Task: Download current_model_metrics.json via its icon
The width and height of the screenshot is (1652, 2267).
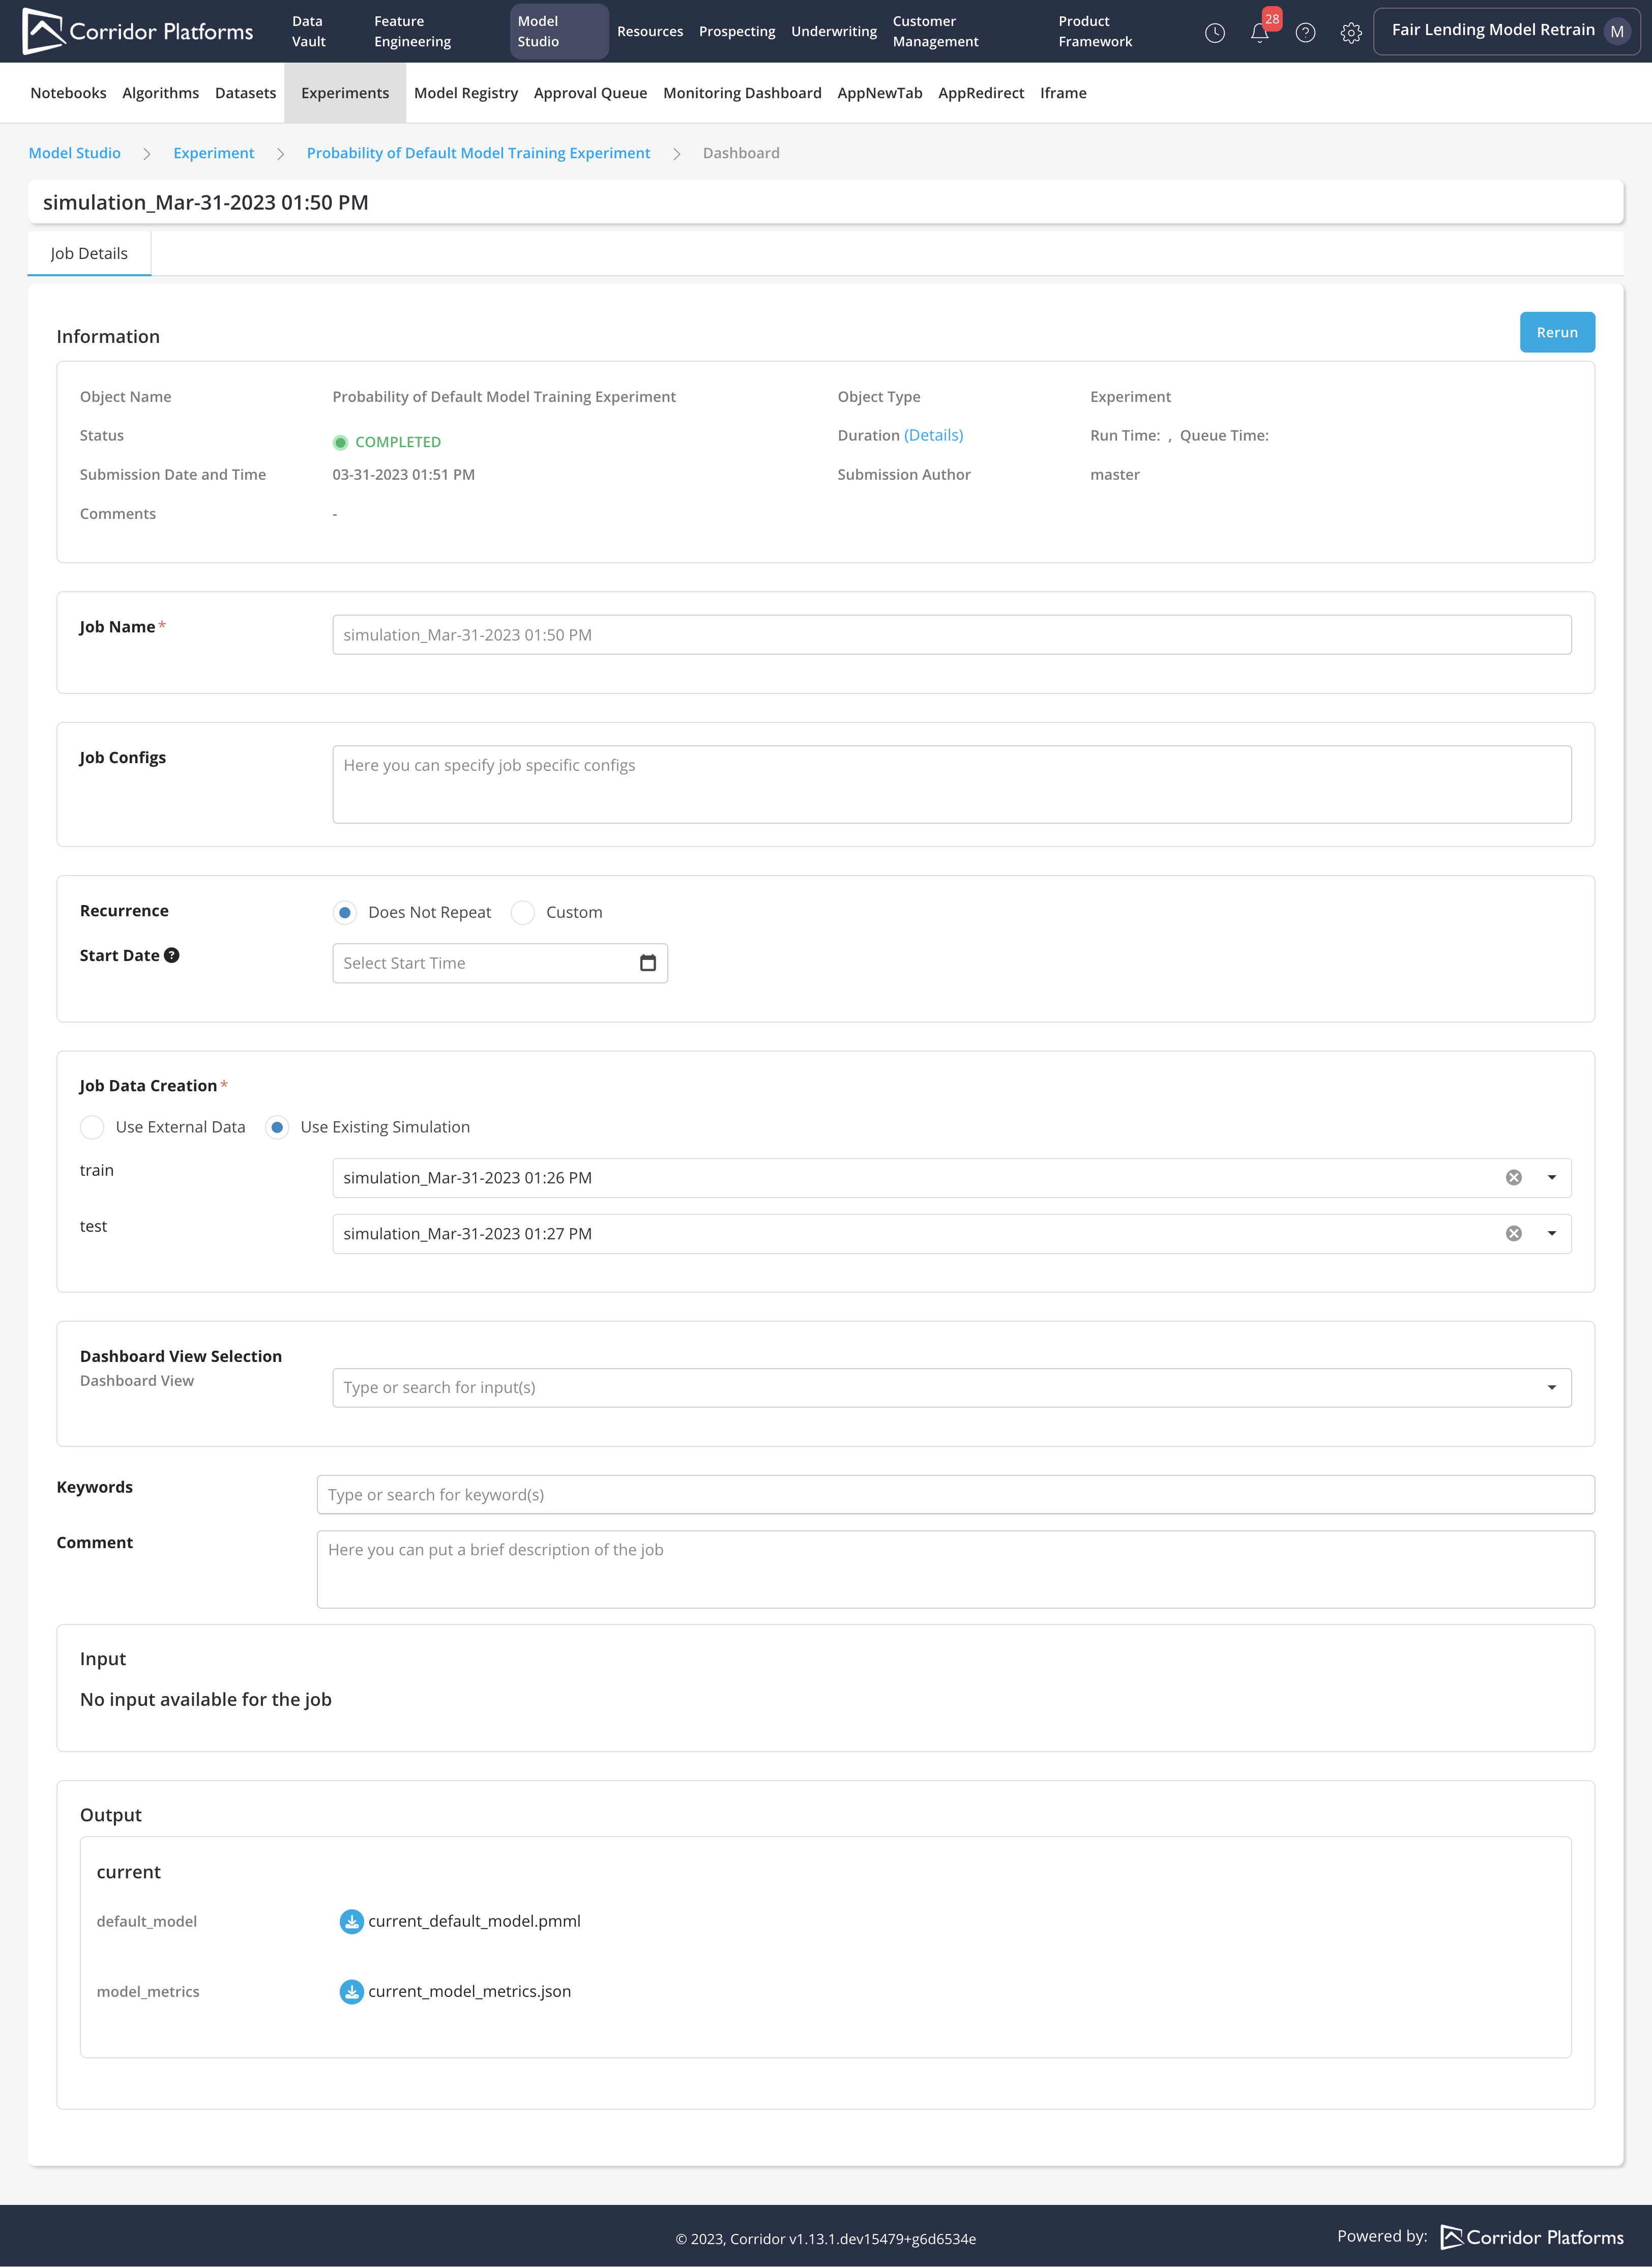Action: [x=351, y=1991]
